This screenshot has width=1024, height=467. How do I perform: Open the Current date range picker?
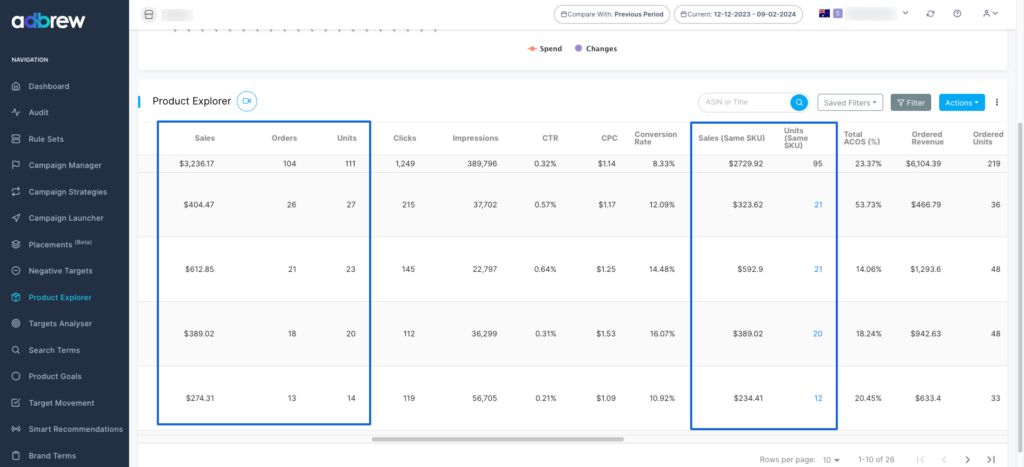click(x=738, y=14)
